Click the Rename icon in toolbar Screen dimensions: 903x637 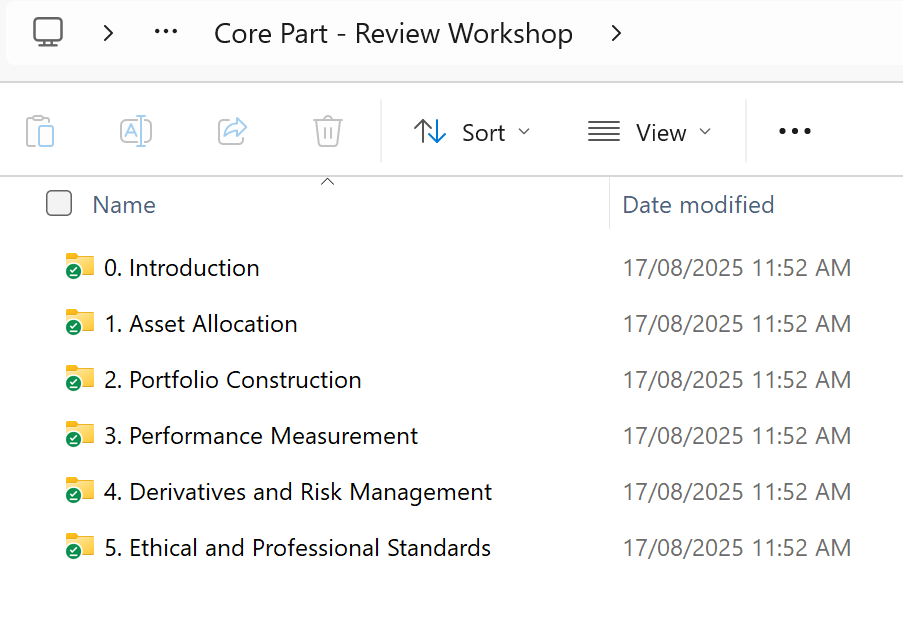point(135,132)
